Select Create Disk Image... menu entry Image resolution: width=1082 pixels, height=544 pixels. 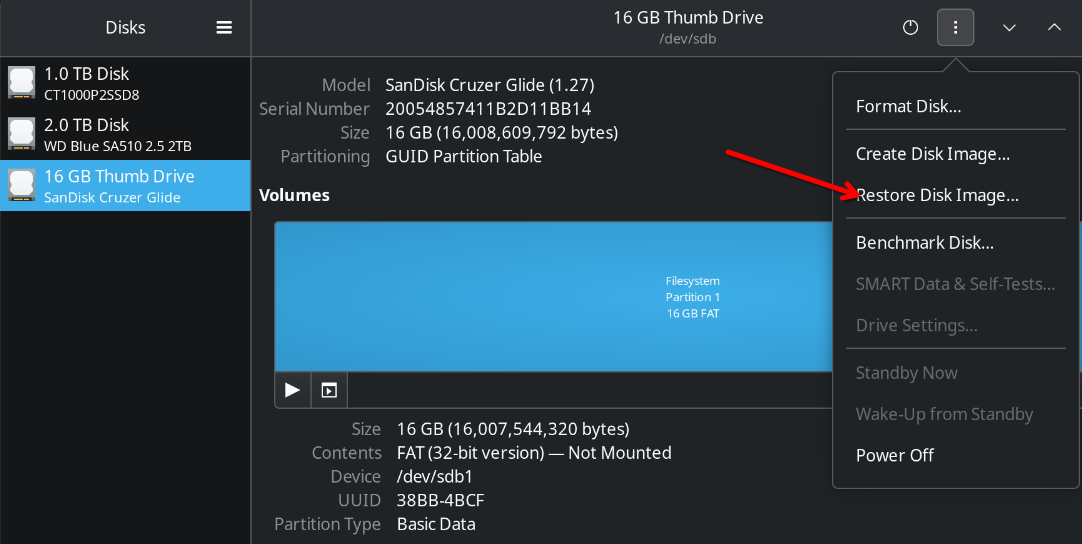point(932,154)
